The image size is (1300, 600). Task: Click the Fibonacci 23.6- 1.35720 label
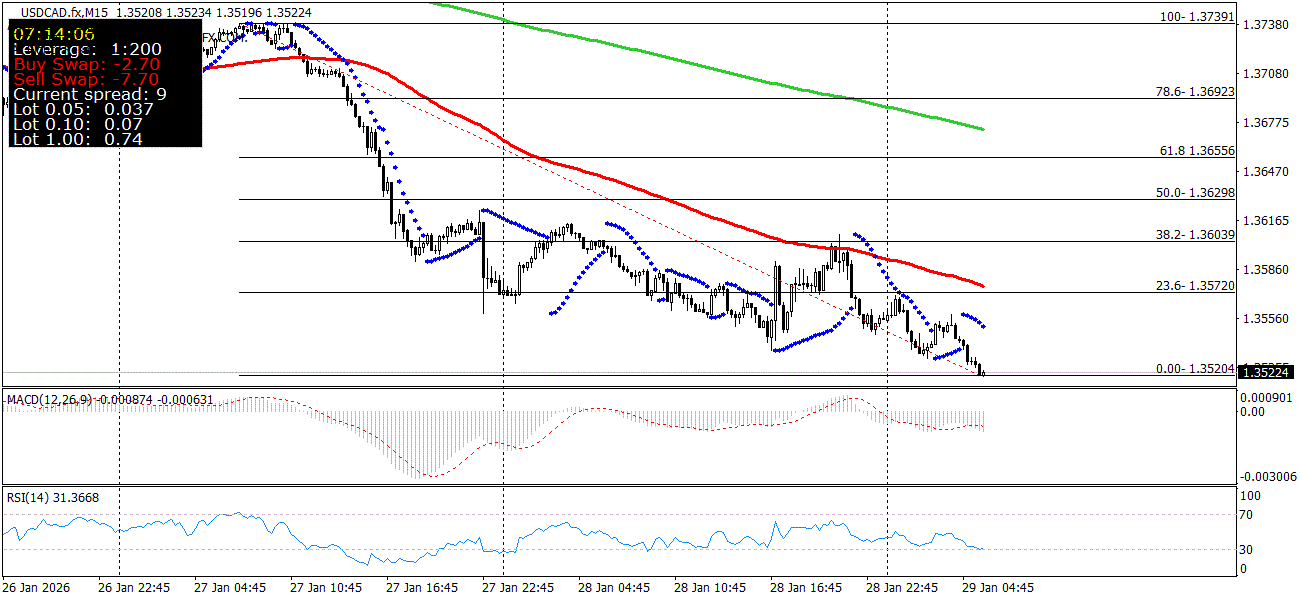click(x=1195, y=286)
